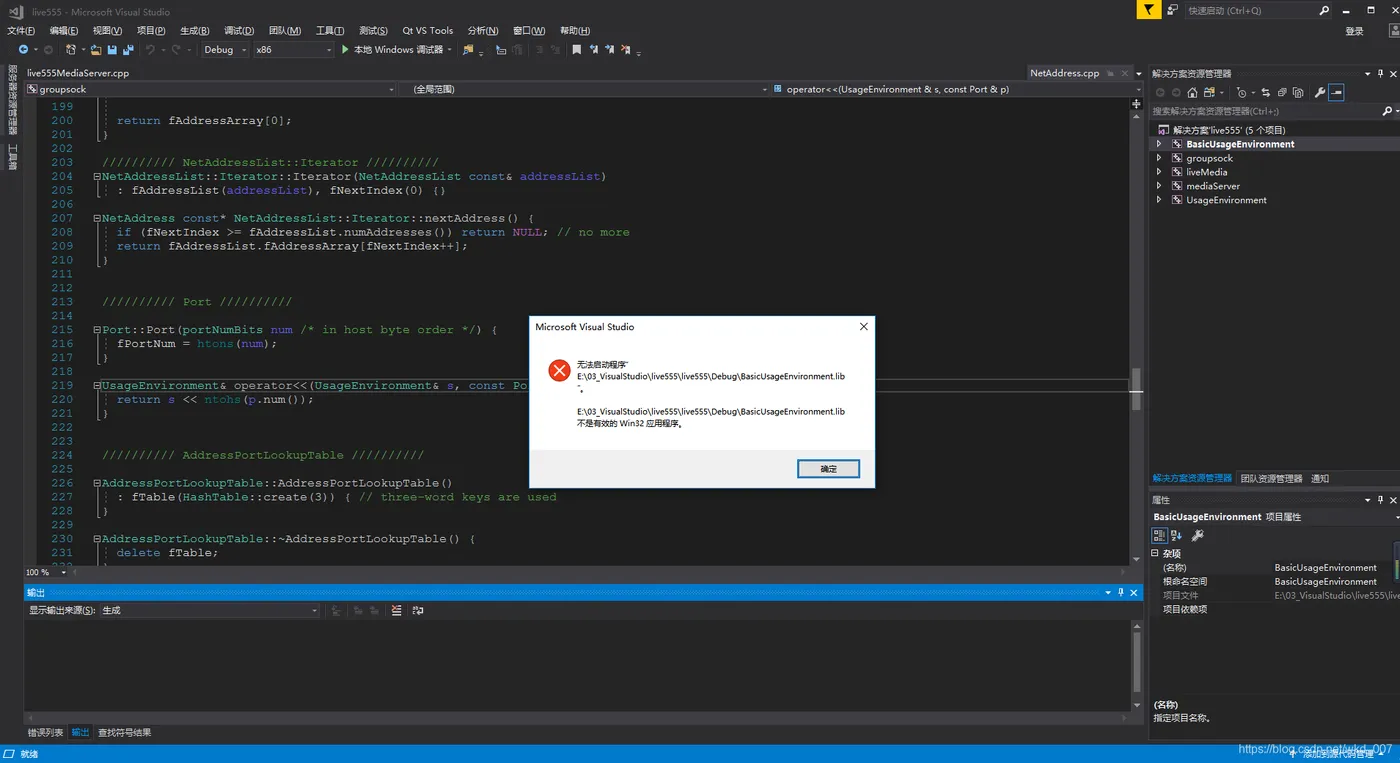The image size is (1400, 763).
Task: Expand the liveMedia project node
Action: 1159,172
